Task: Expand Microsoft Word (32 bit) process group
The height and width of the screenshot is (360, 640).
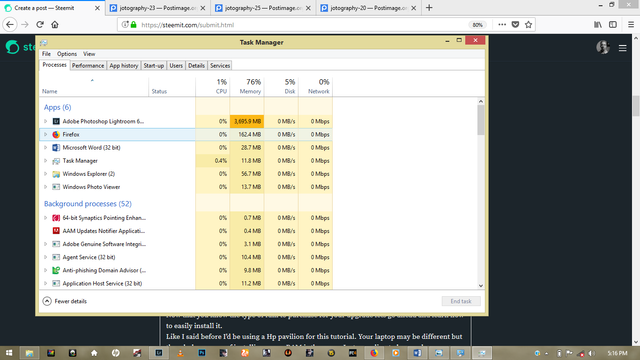Action: [46, 147]
